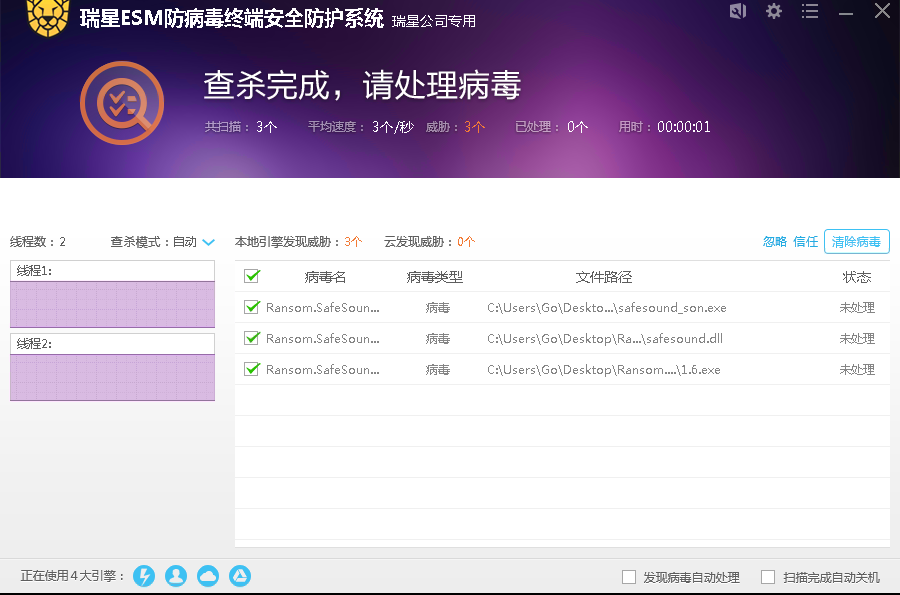
Task: Click the 线程2 thread panel
Action: [112, 367]
